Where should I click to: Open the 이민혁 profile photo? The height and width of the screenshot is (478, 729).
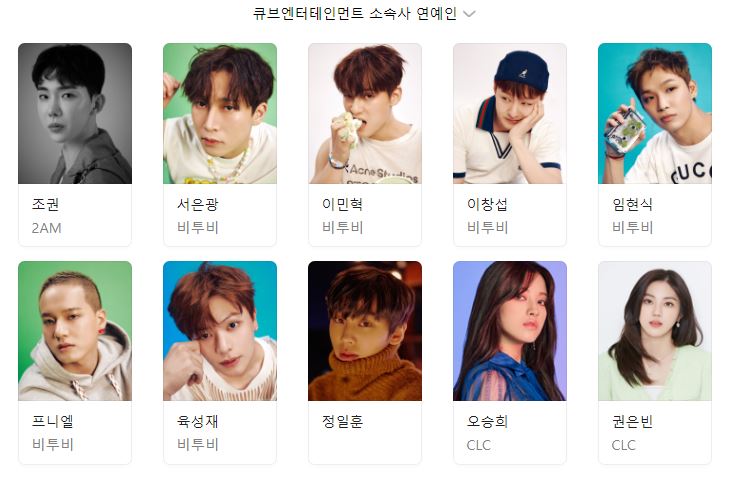365,113
